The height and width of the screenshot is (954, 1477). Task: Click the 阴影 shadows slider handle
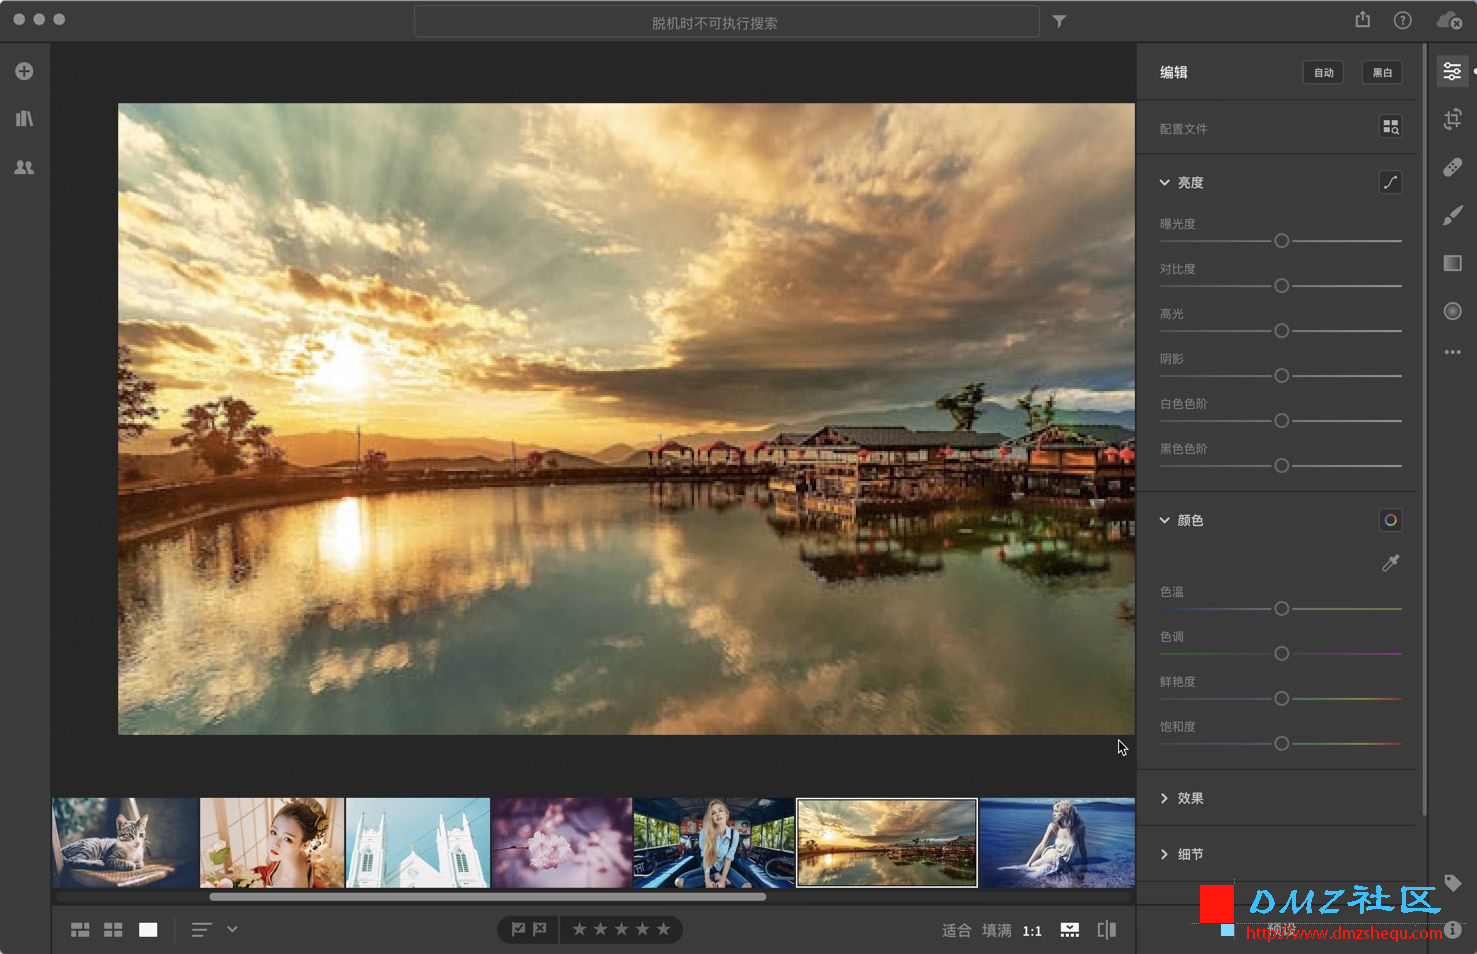click(x=1281, y=376)
